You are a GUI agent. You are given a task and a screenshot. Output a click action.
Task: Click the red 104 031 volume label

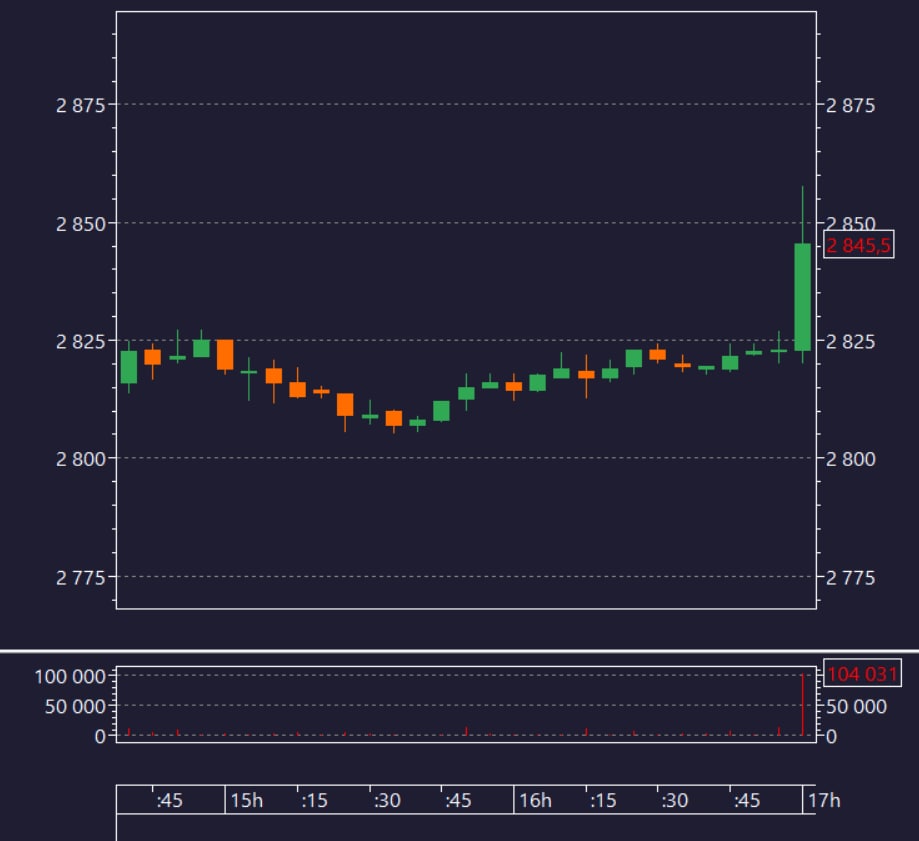863,673
